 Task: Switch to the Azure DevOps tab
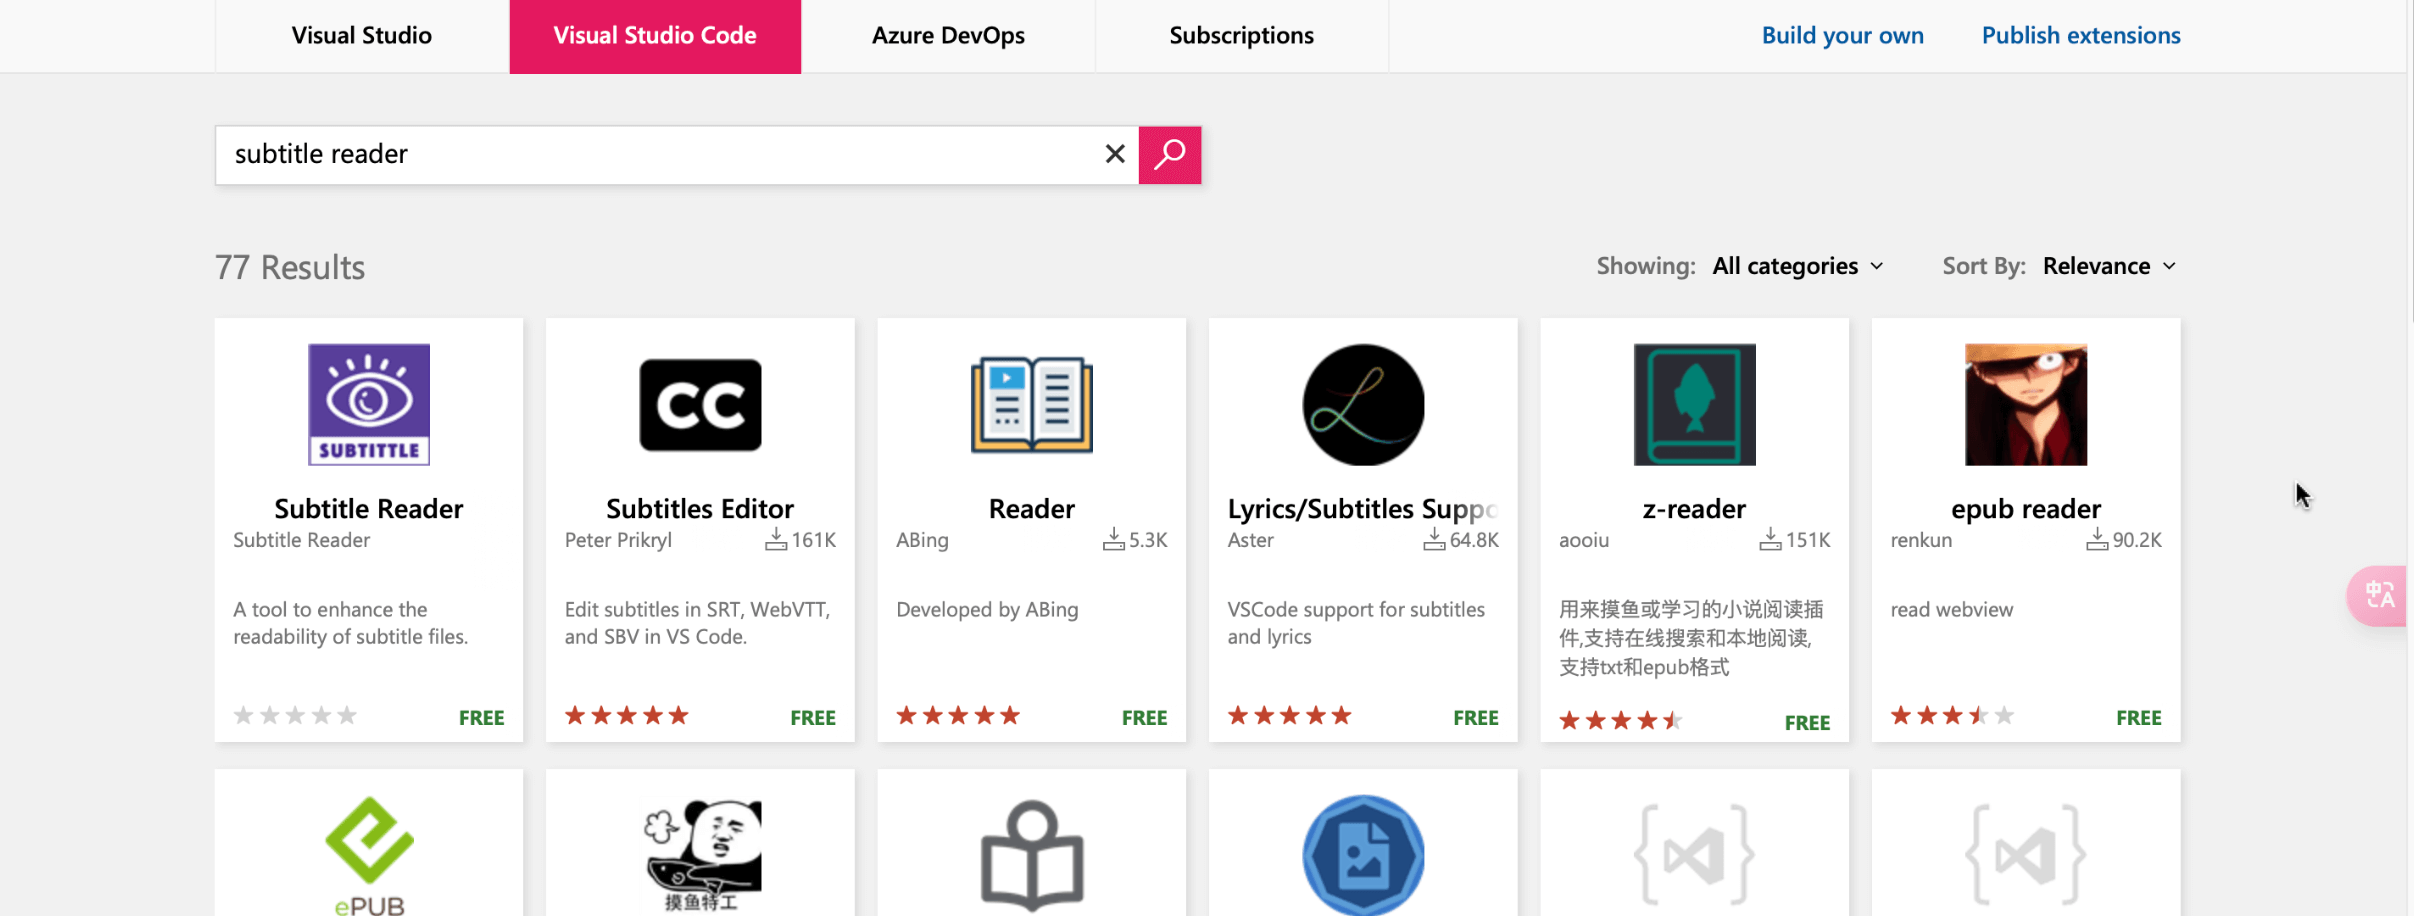pyautogui.click(x=947, y=36)
